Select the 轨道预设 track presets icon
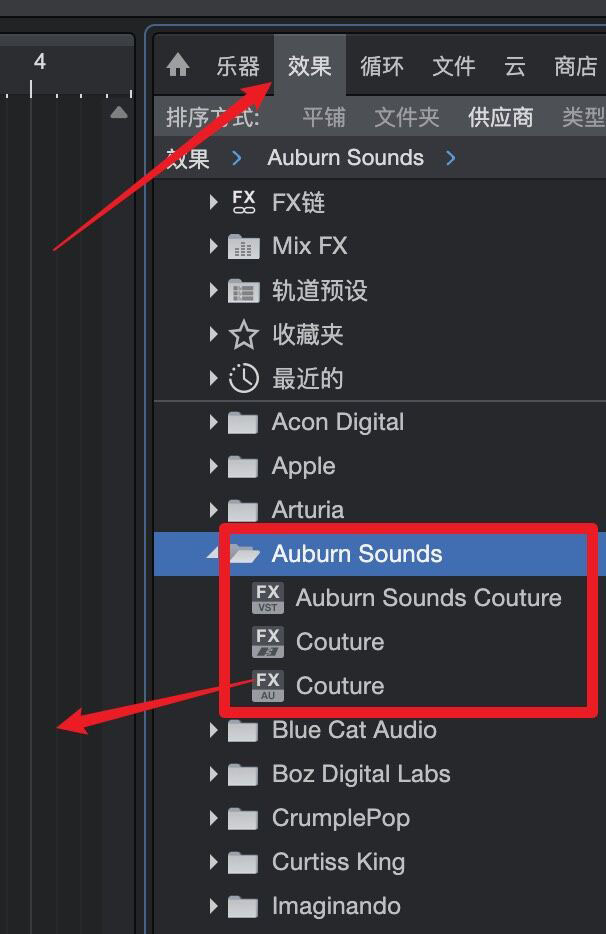Screen dimensions: 606x934 point(244,291)
